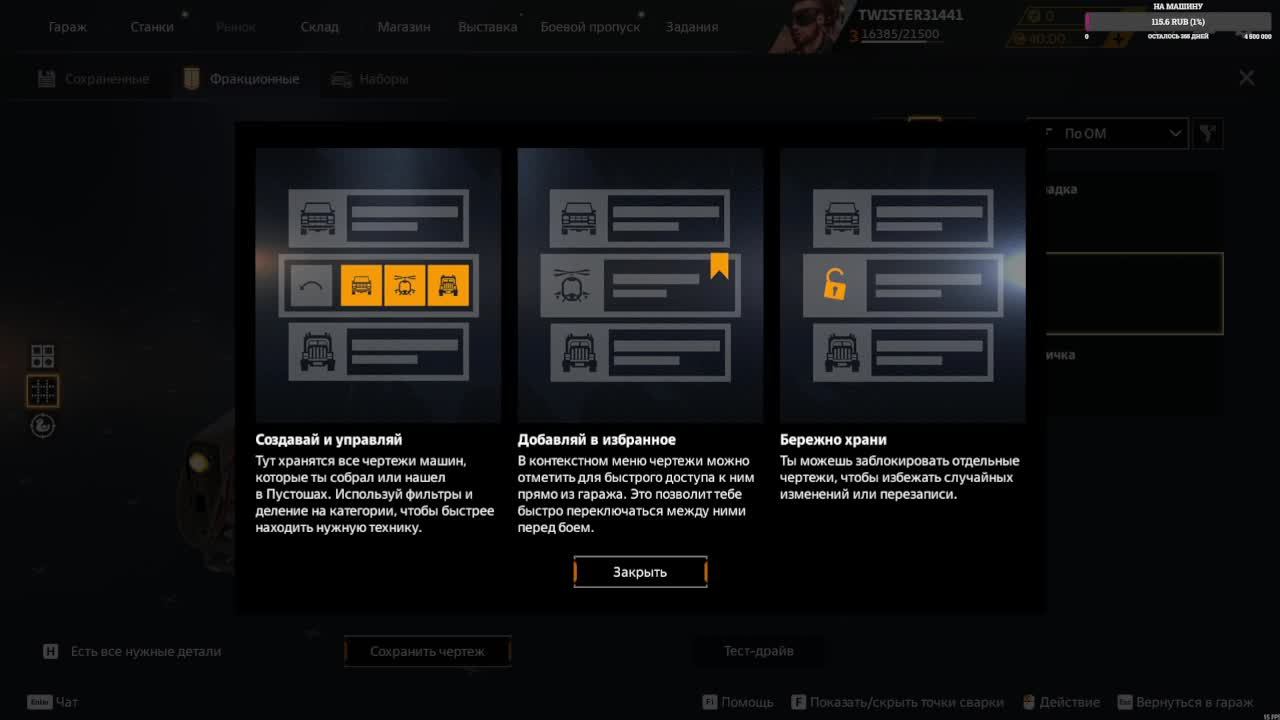Switch to the Сохраненные tab
Screen dimensions: 1280x720
coord(93,79)
